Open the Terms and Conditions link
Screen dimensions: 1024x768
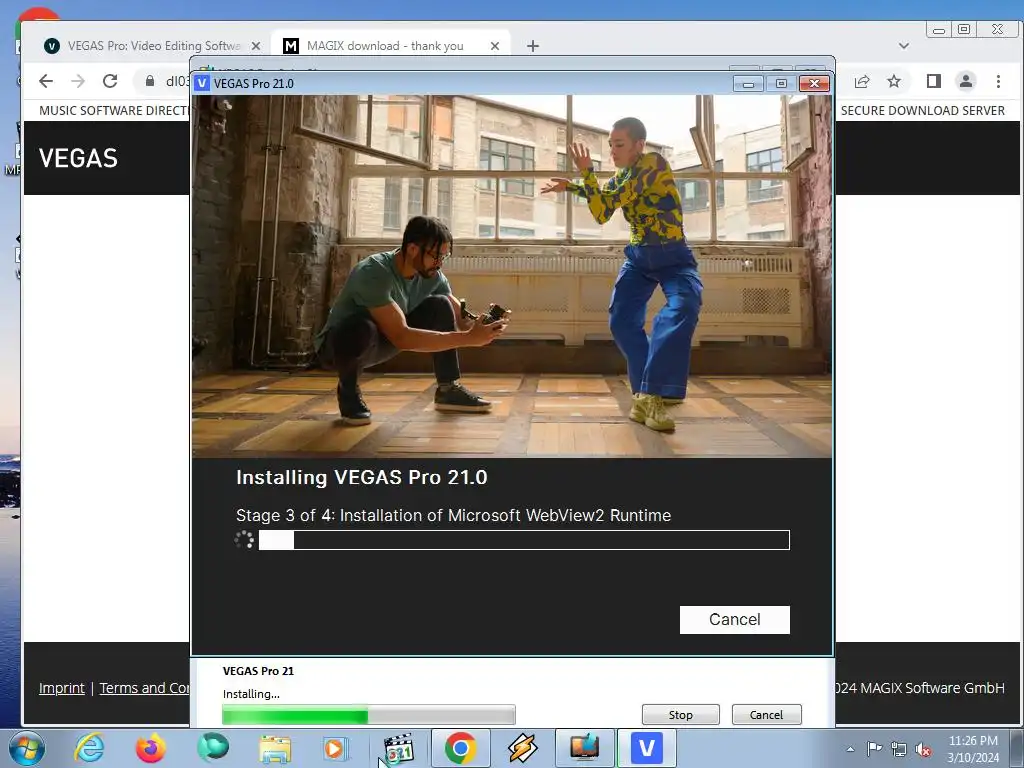click(x=144, y=688)
